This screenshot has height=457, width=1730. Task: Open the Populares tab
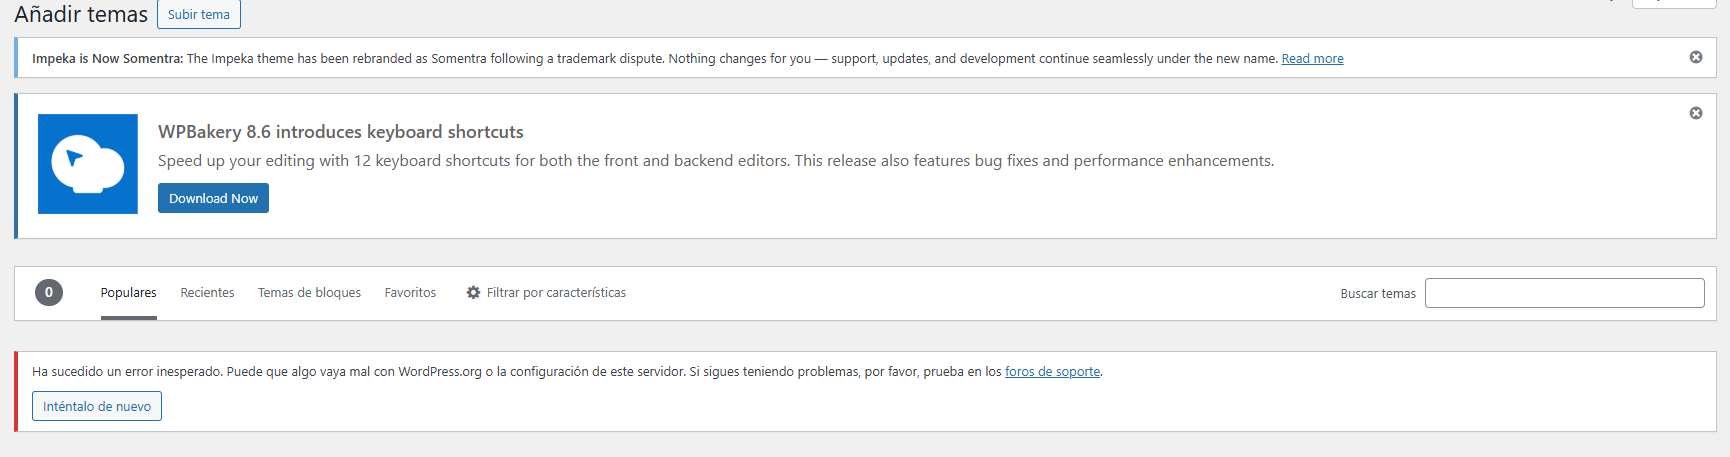coord(129,293)
